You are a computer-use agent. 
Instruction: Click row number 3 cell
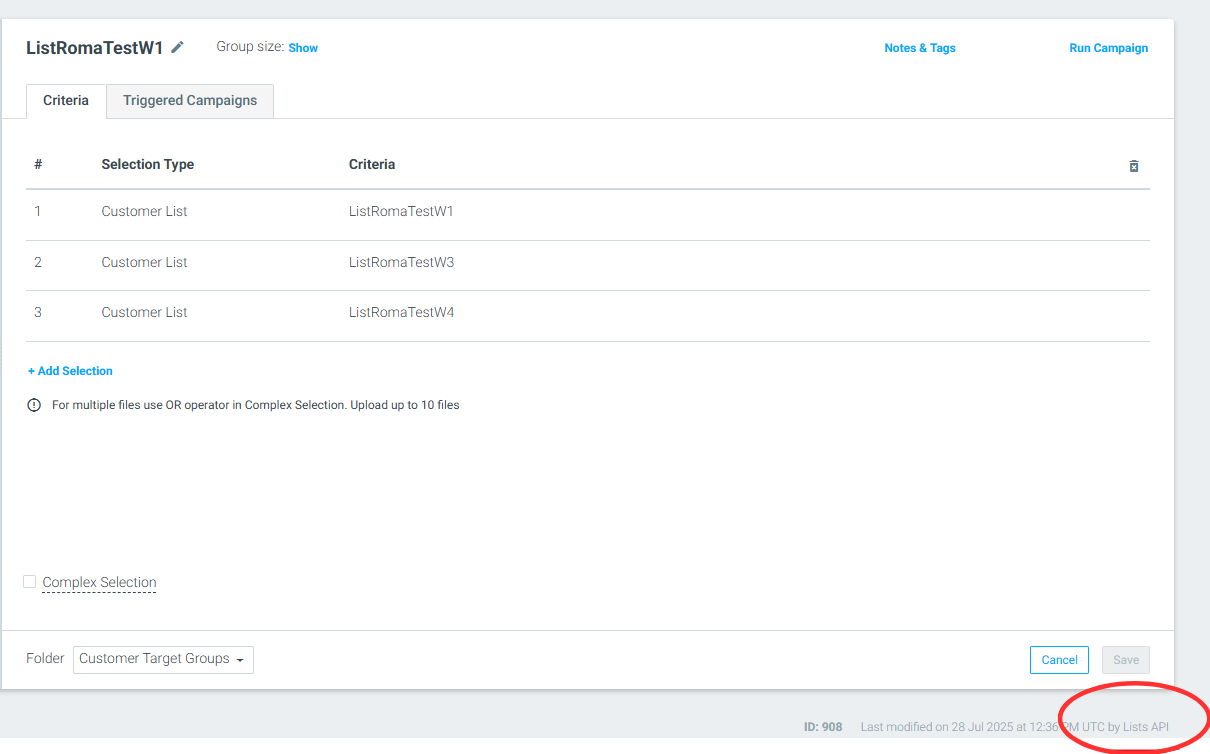coord(38,312)
